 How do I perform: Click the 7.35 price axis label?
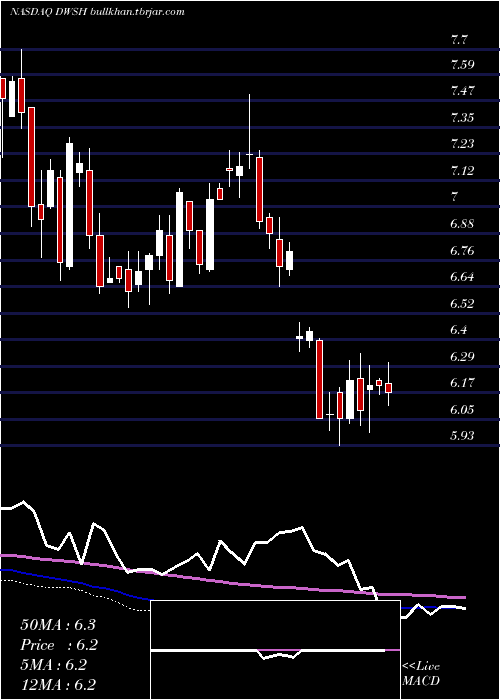462,118
